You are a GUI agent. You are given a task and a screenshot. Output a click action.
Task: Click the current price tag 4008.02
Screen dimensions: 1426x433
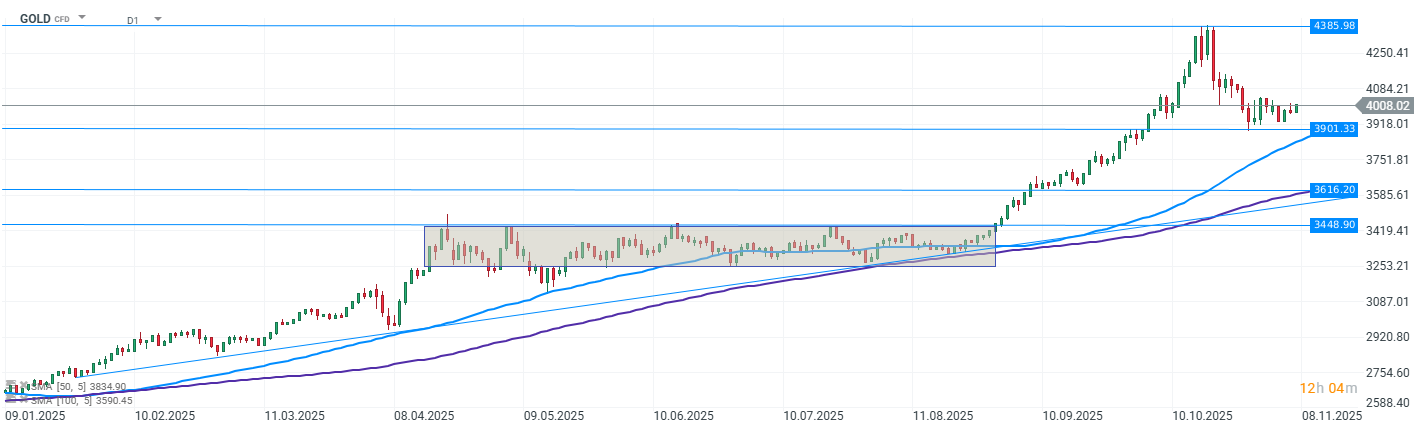point(1385,105)
